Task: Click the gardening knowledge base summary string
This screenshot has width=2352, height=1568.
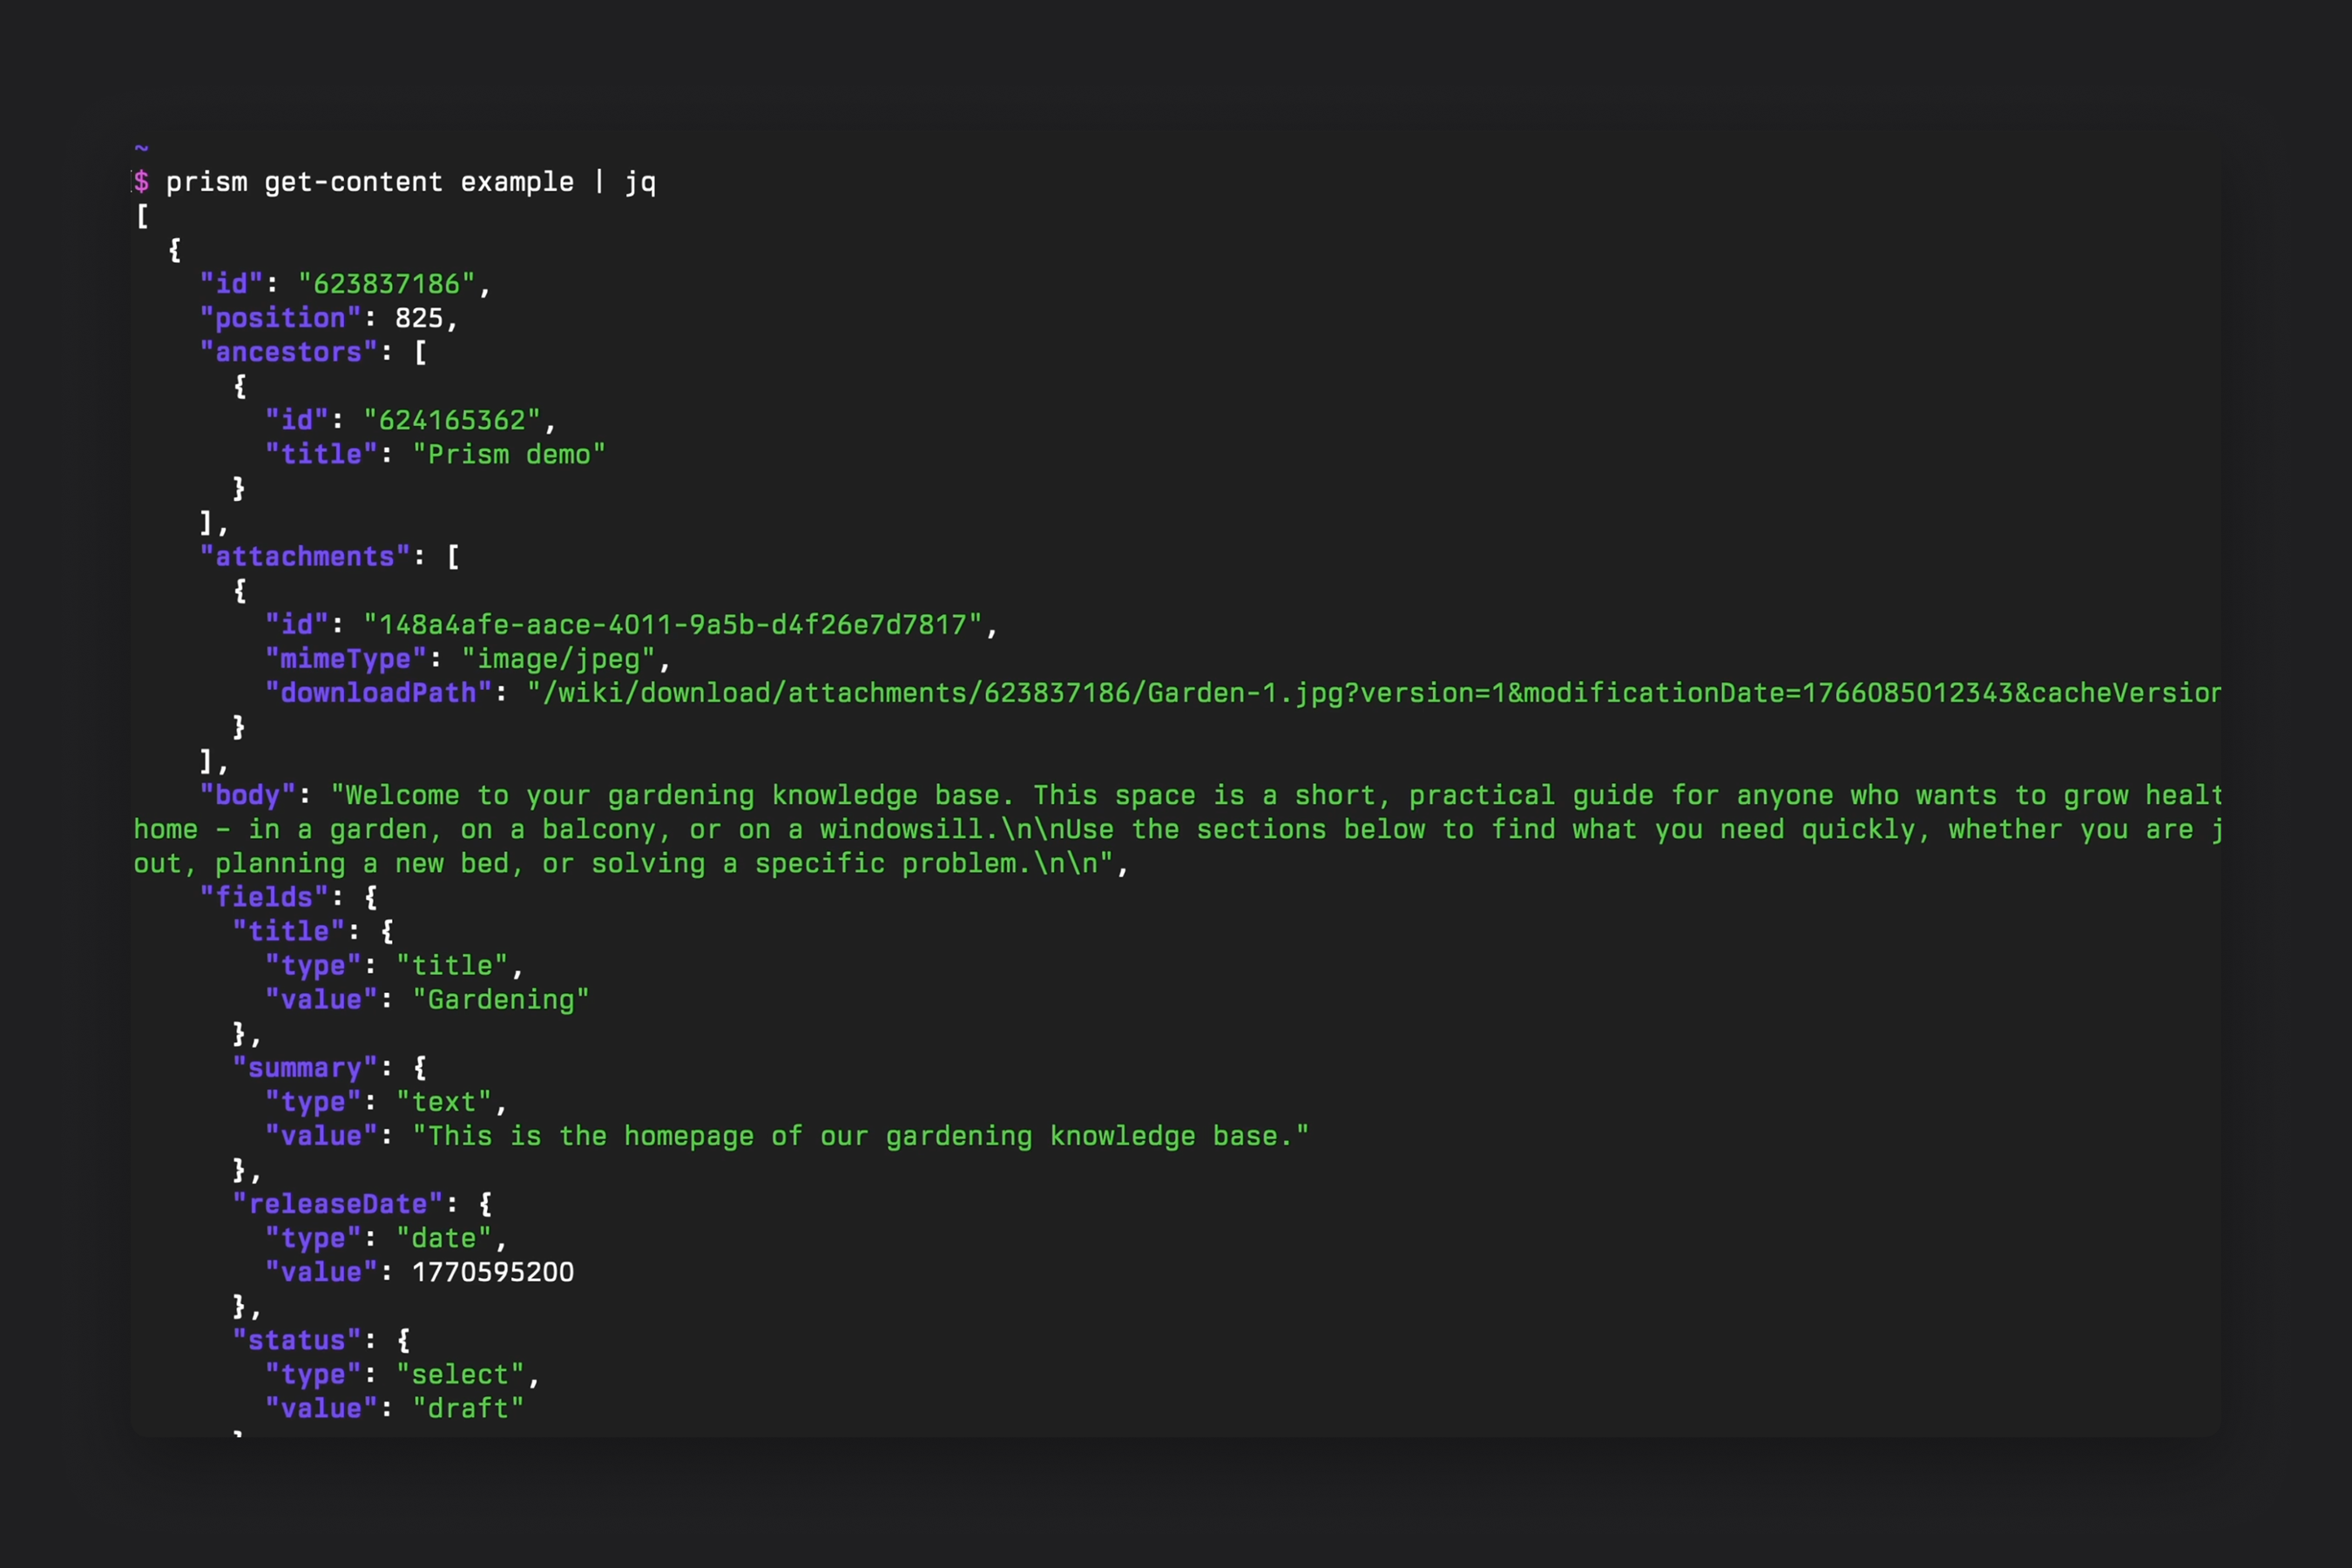Action: [860, 1136]
